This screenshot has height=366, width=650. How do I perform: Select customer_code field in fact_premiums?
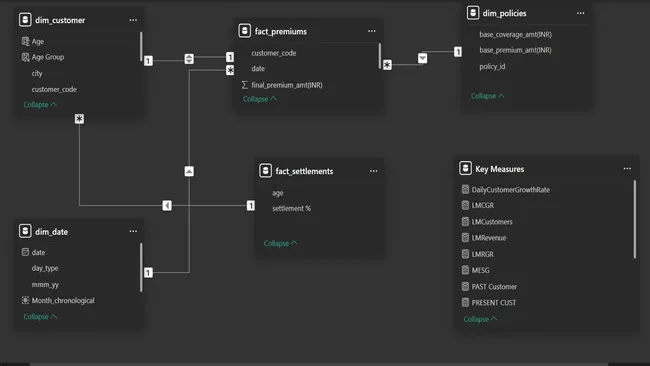[x=274, y=53]
